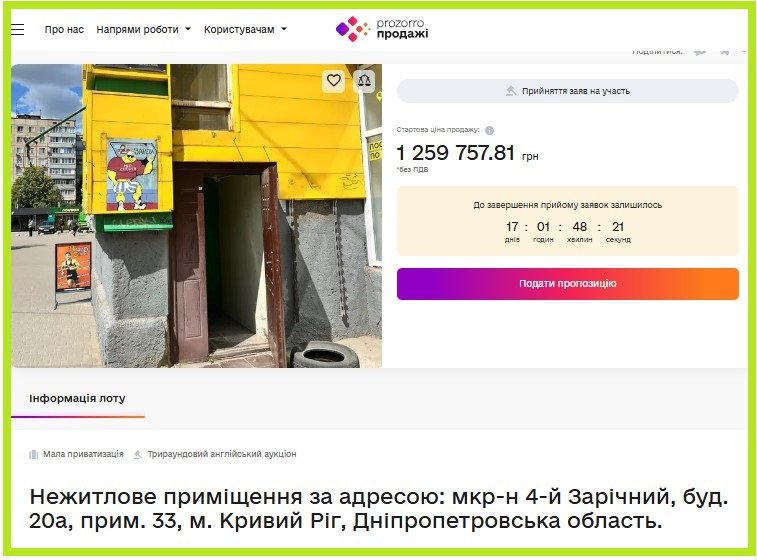Image resolution: width=757 pixels, height=560 pixels.
Task: Click the Подати пропозицію button
Action: pyautogui.click(x=568, y=284)
